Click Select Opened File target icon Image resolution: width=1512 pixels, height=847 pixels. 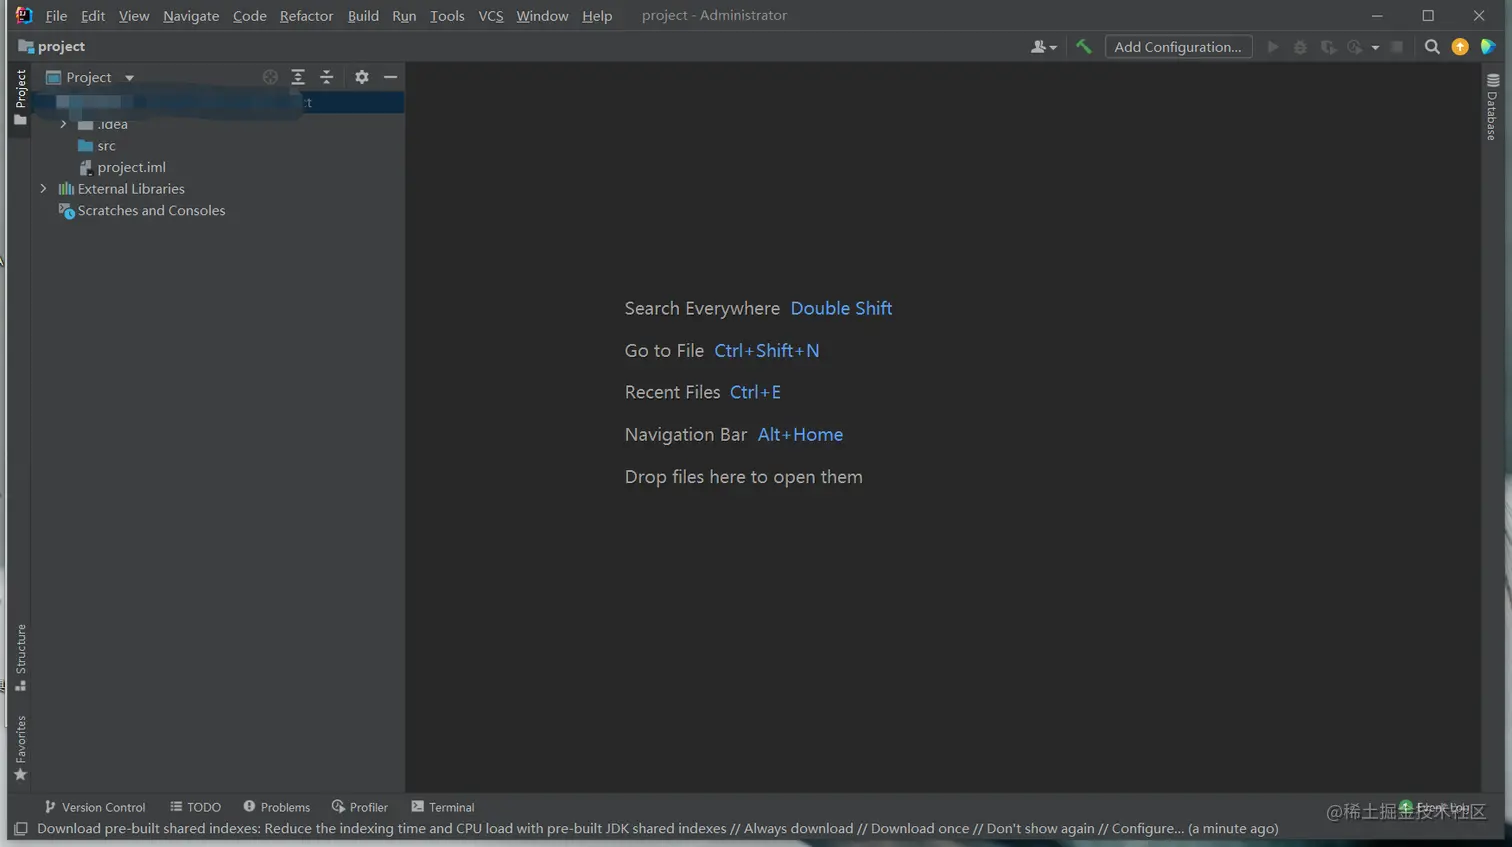click(x=270, y=77)
